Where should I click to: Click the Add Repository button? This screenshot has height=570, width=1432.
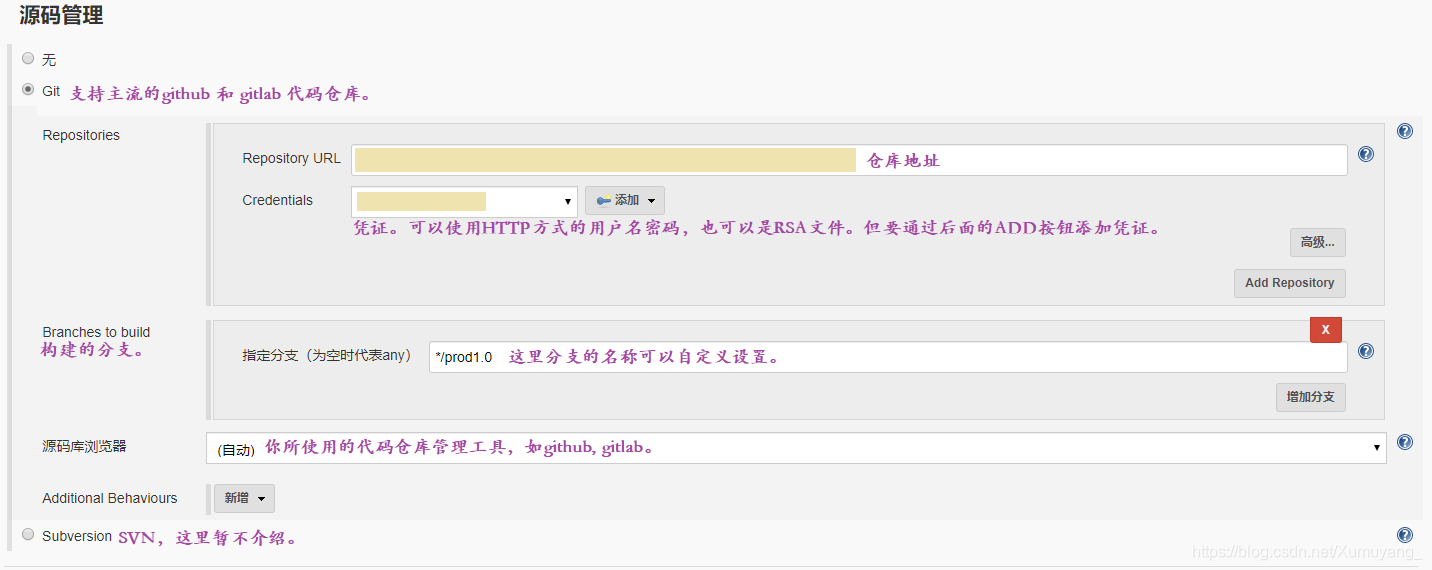pos(1290,283)
